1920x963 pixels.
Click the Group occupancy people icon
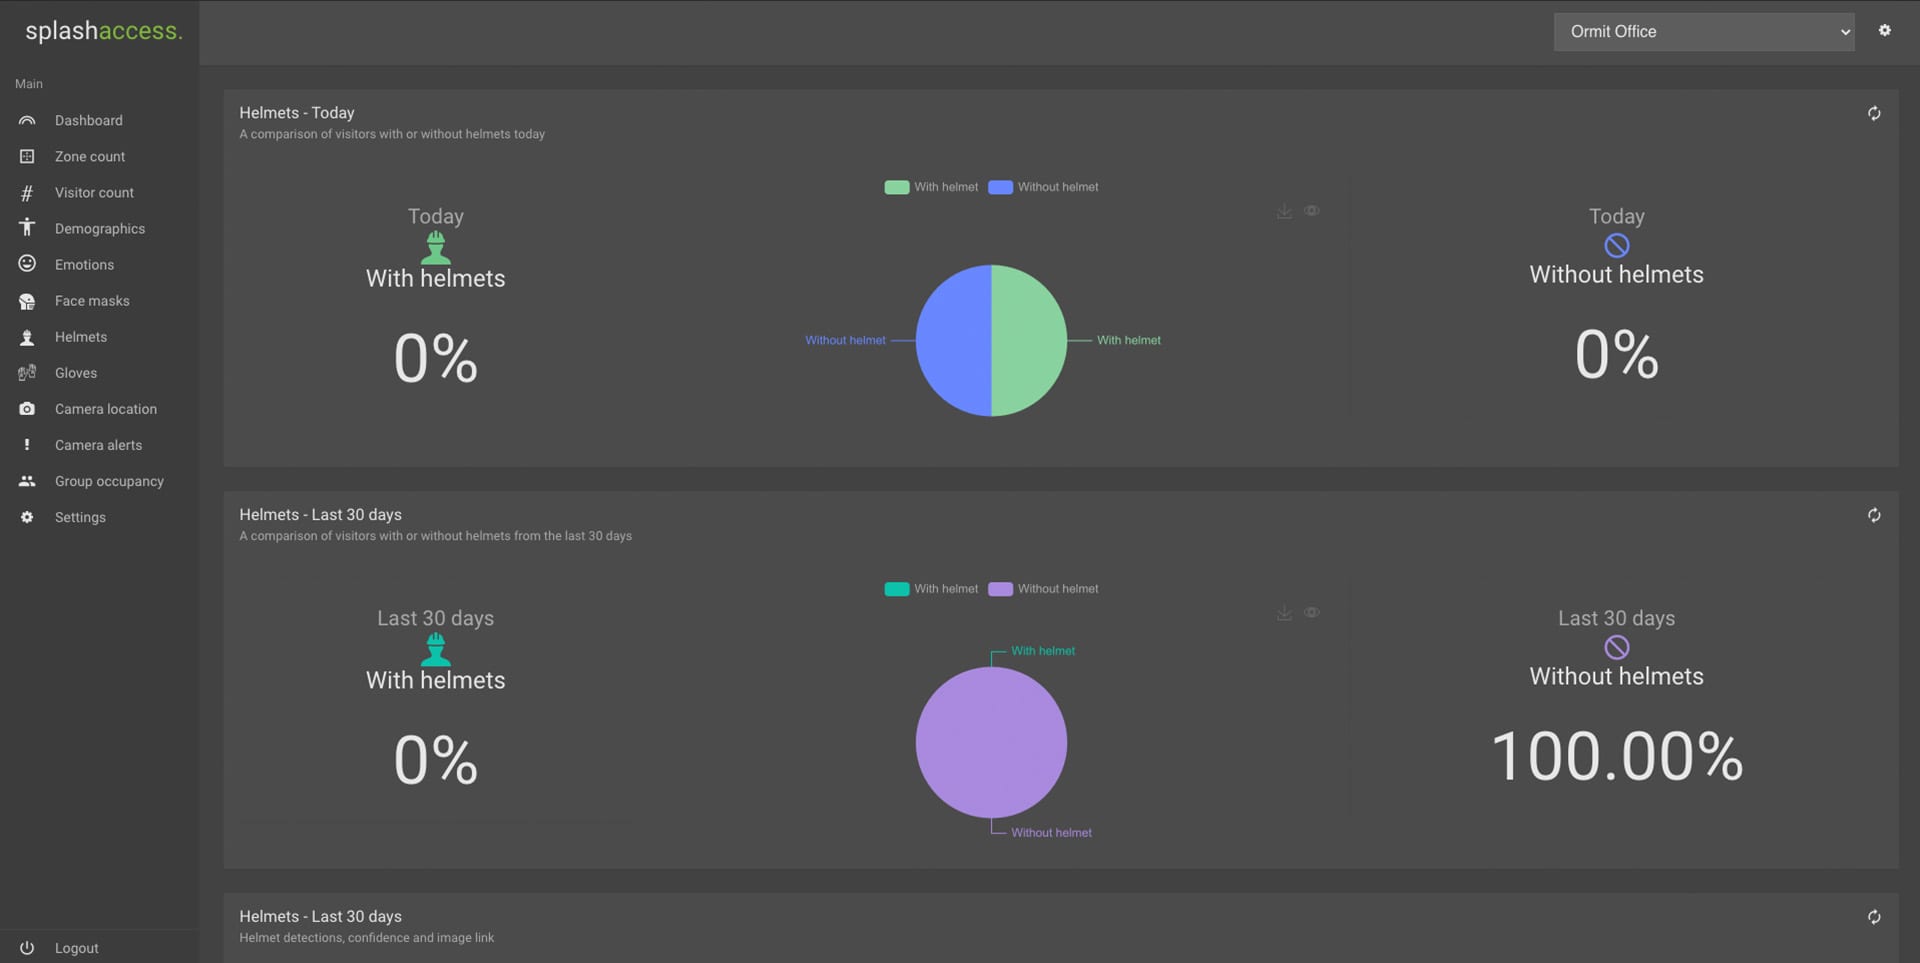point(27,481)
